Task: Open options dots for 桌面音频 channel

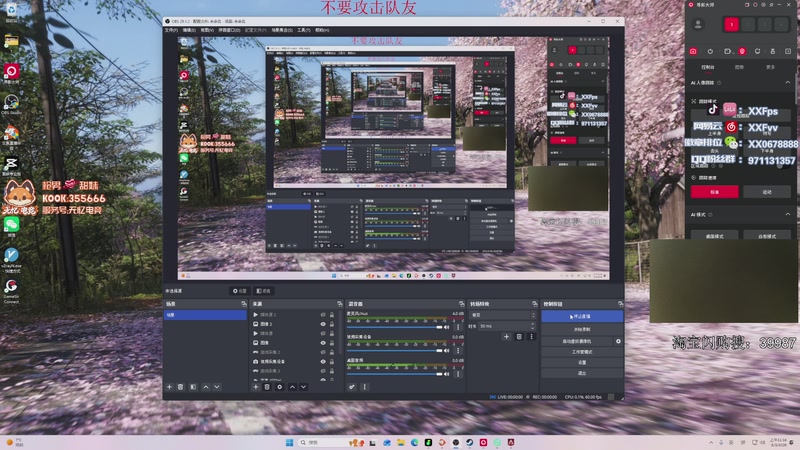Action: (x=458, y=374)
